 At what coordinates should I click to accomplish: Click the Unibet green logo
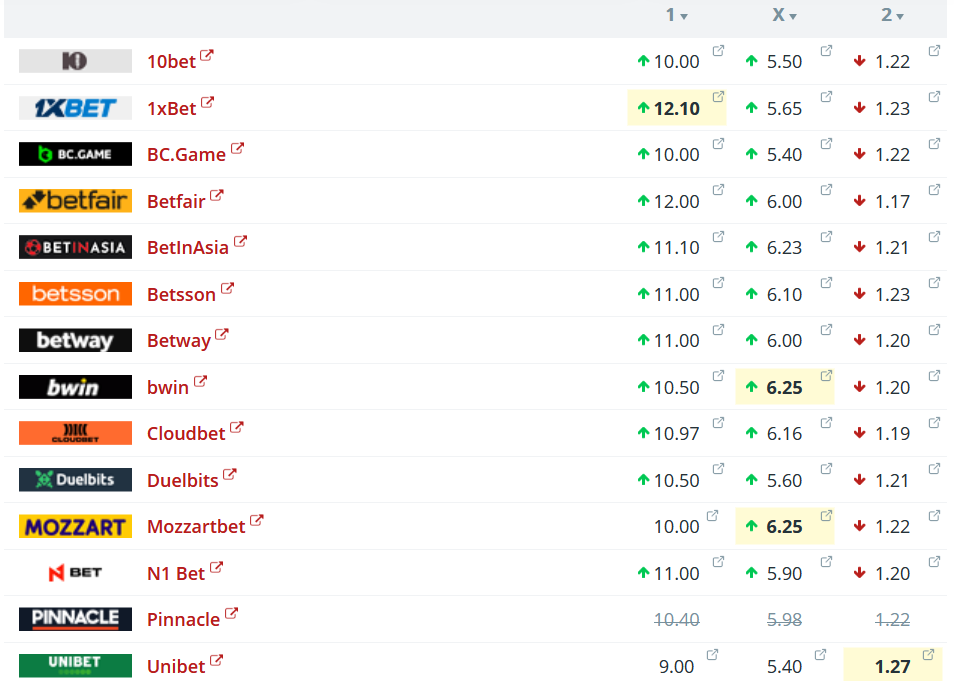click(x=75, y=666)
